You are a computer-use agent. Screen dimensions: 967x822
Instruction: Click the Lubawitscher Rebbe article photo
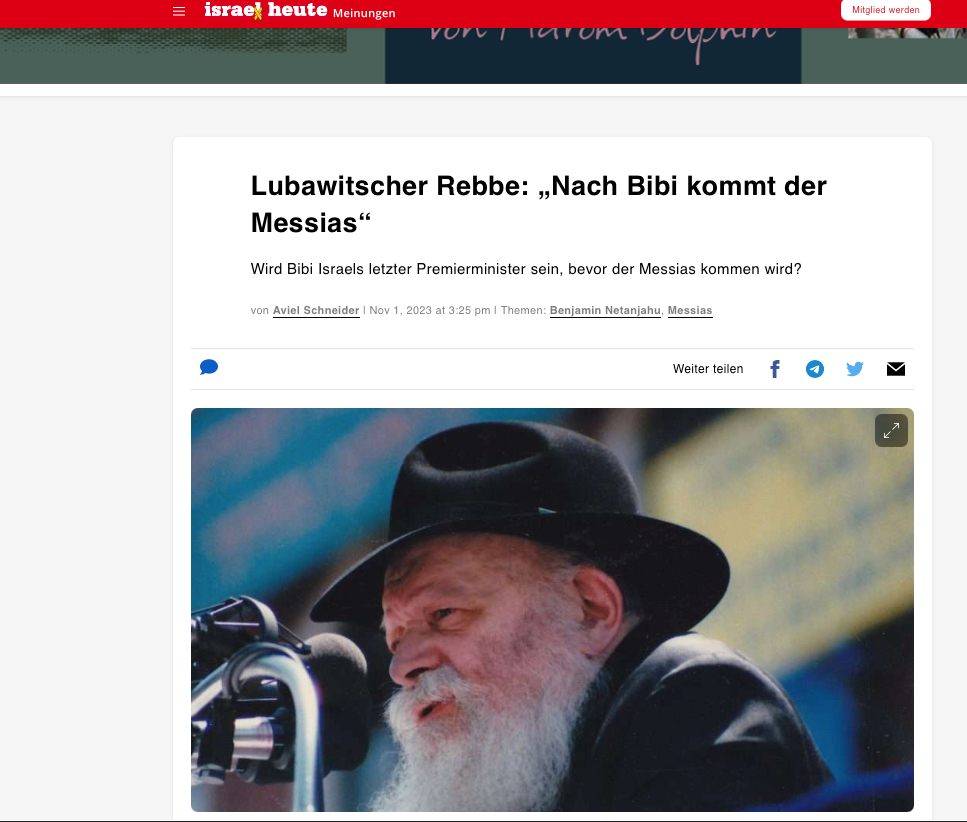click(552, 609)
